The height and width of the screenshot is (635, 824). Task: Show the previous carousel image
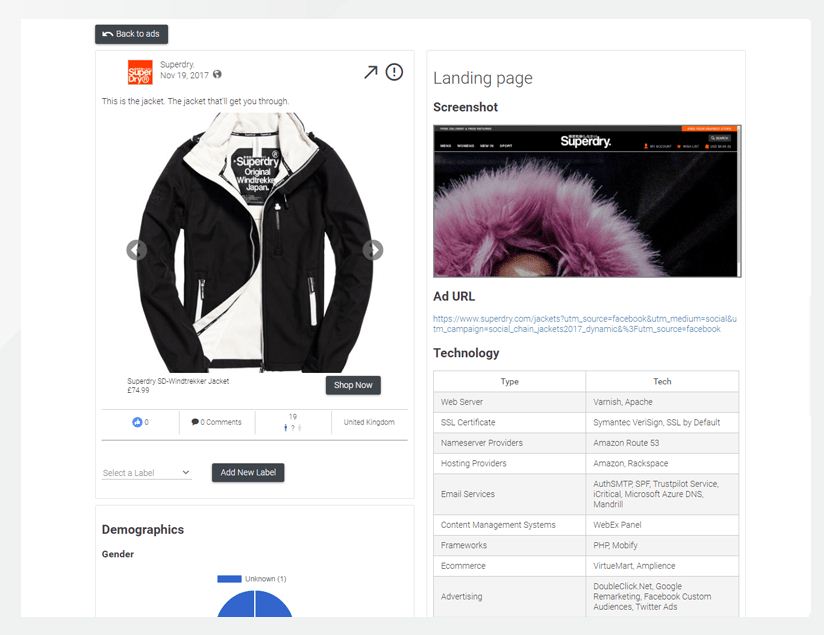click(x=137, y=250)
